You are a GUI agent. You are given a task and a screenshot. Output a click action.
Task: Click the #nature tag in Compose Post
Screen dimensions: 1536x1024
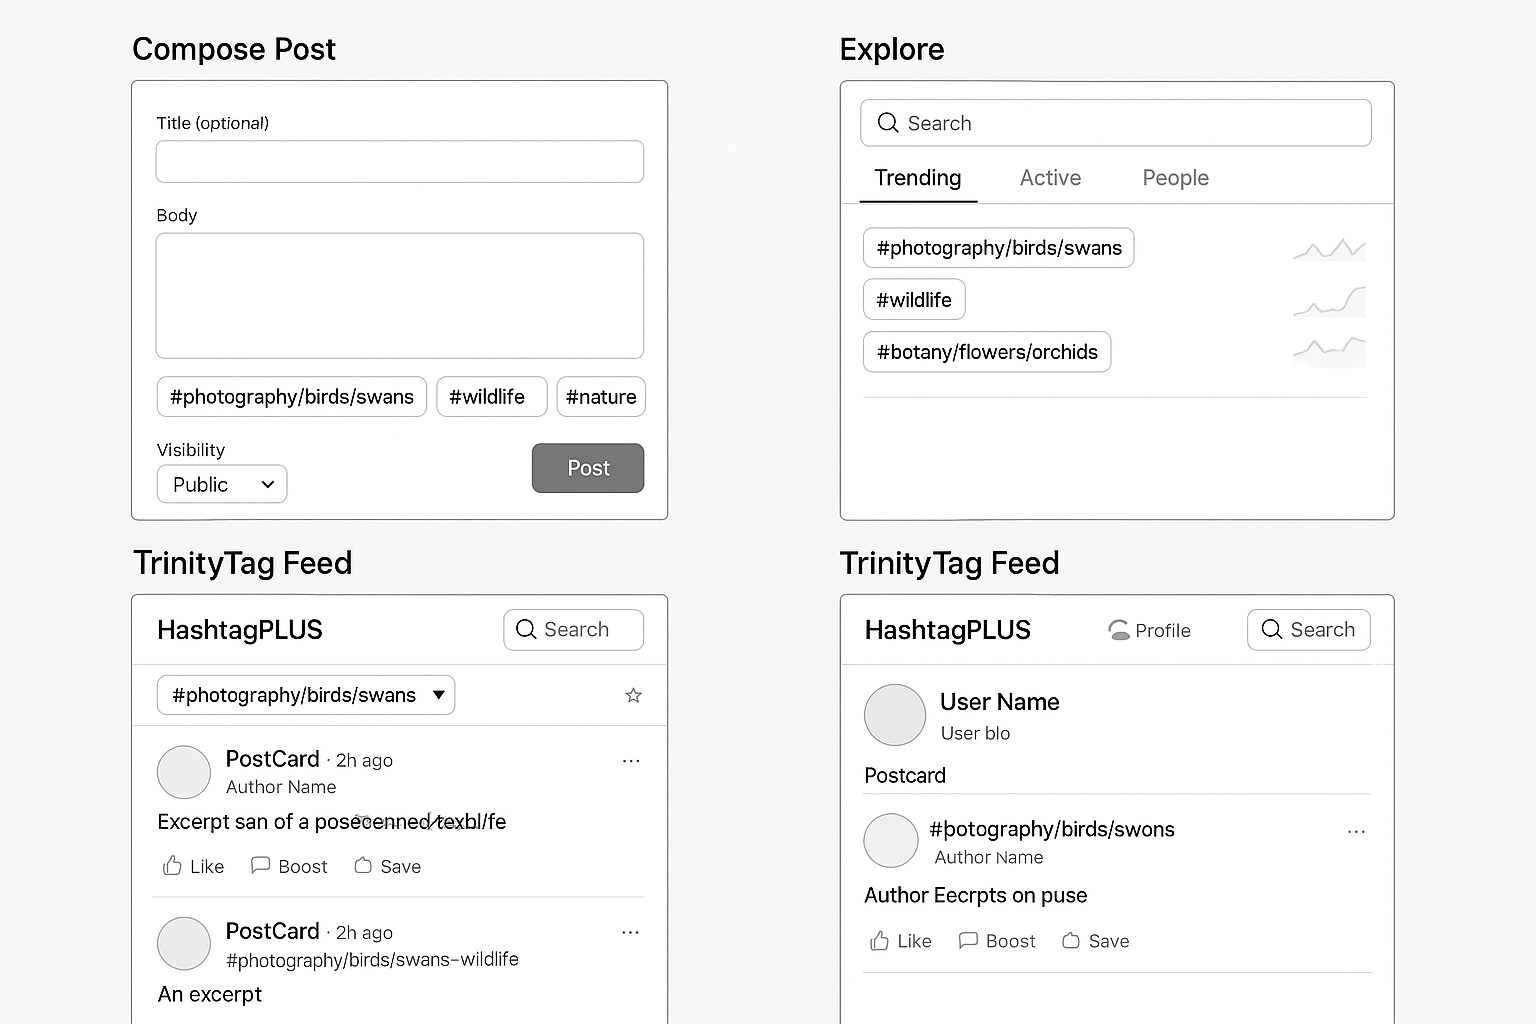click(601, 397)
